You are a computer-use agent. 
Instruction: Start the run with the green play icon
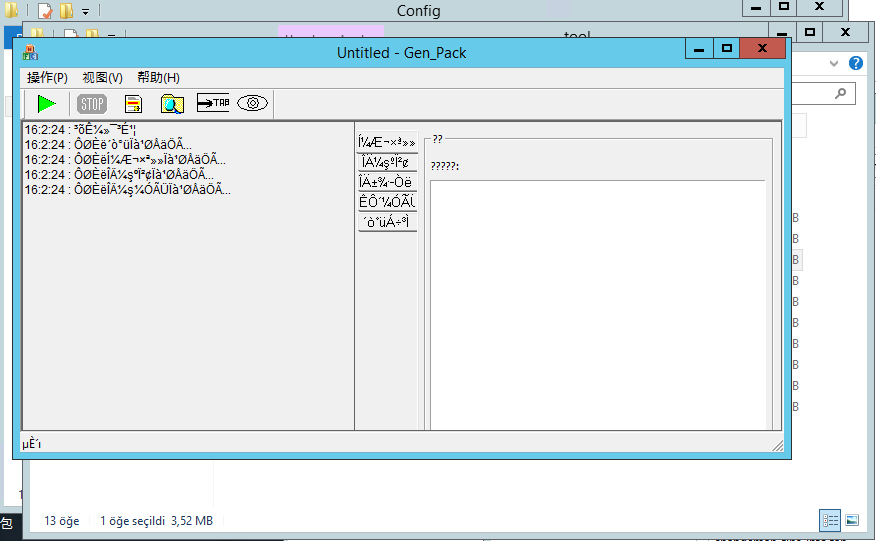46,104
